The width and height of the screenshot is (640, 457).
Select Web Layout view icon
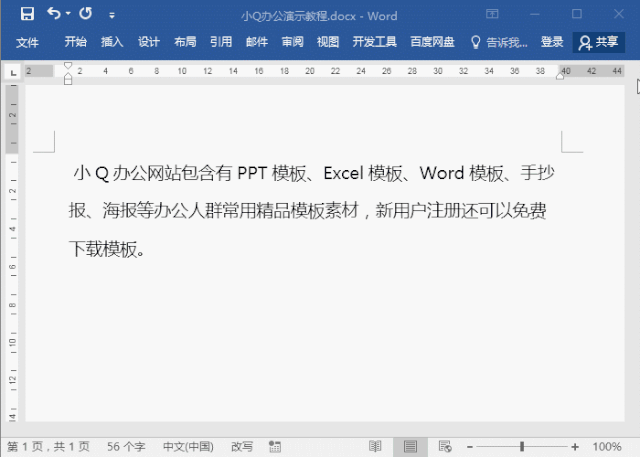tap(445, 446)
